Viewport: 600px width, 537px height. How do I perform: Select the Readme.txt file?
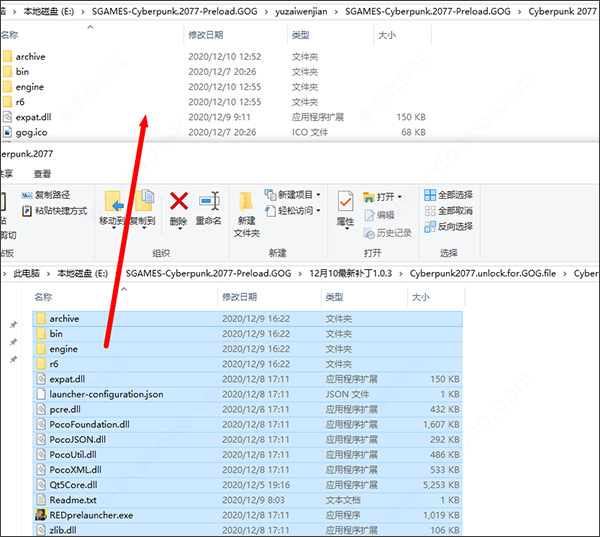247,500
